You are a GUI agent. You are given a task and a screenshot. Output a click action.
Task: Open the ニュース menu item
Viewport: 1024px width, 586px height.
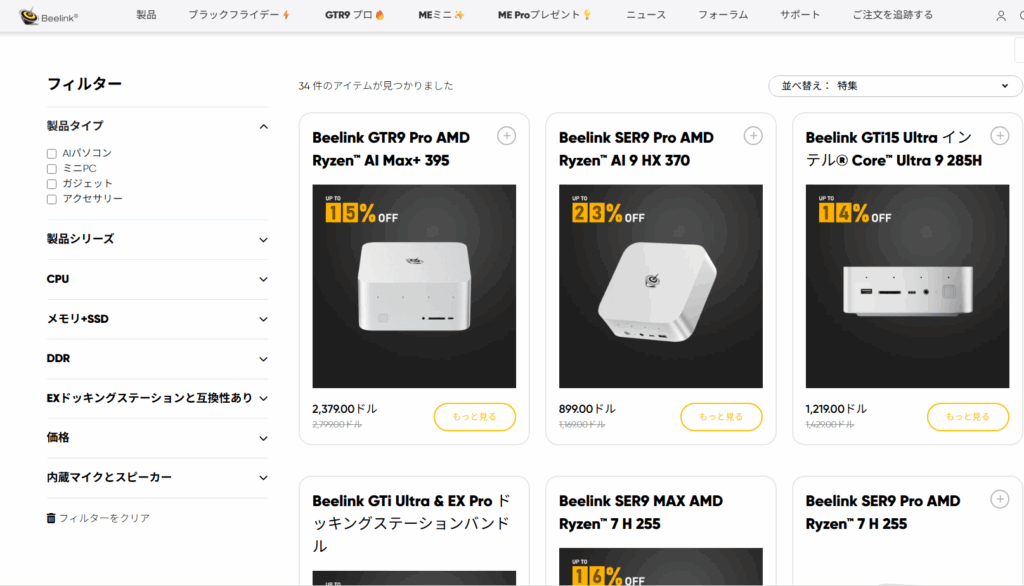(x=645, y=15)
